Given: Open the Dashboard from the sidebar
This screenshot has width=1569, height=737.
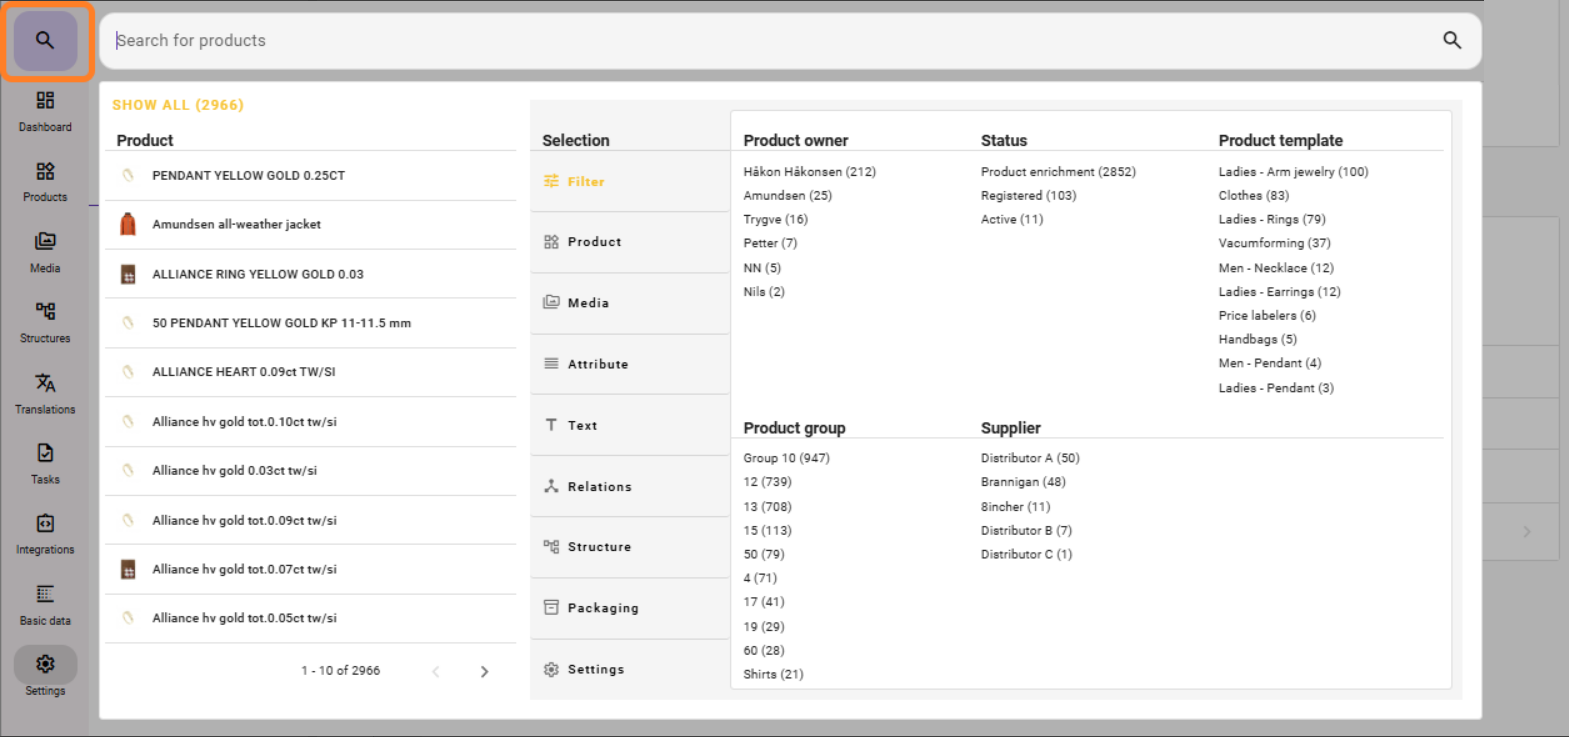Looking at the screenshot, I should point(45,111).
